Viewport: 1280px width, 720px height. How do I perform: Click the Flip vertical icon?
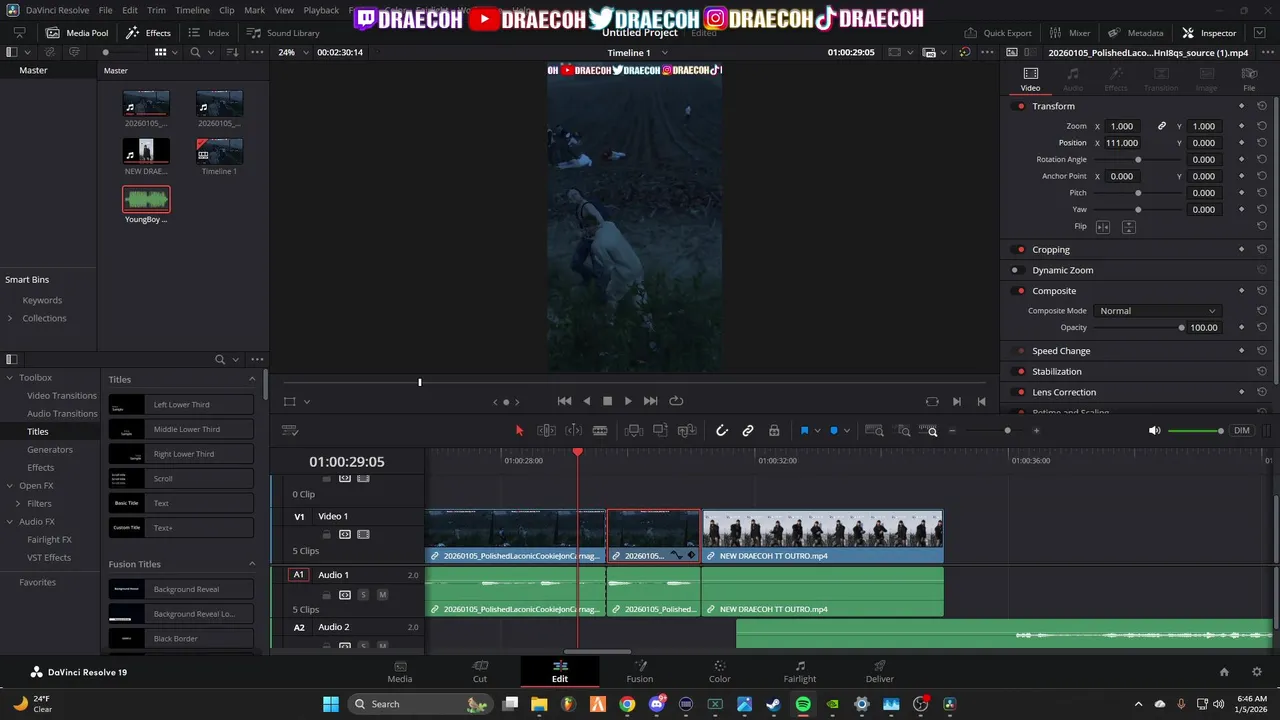pos(1129,227)
